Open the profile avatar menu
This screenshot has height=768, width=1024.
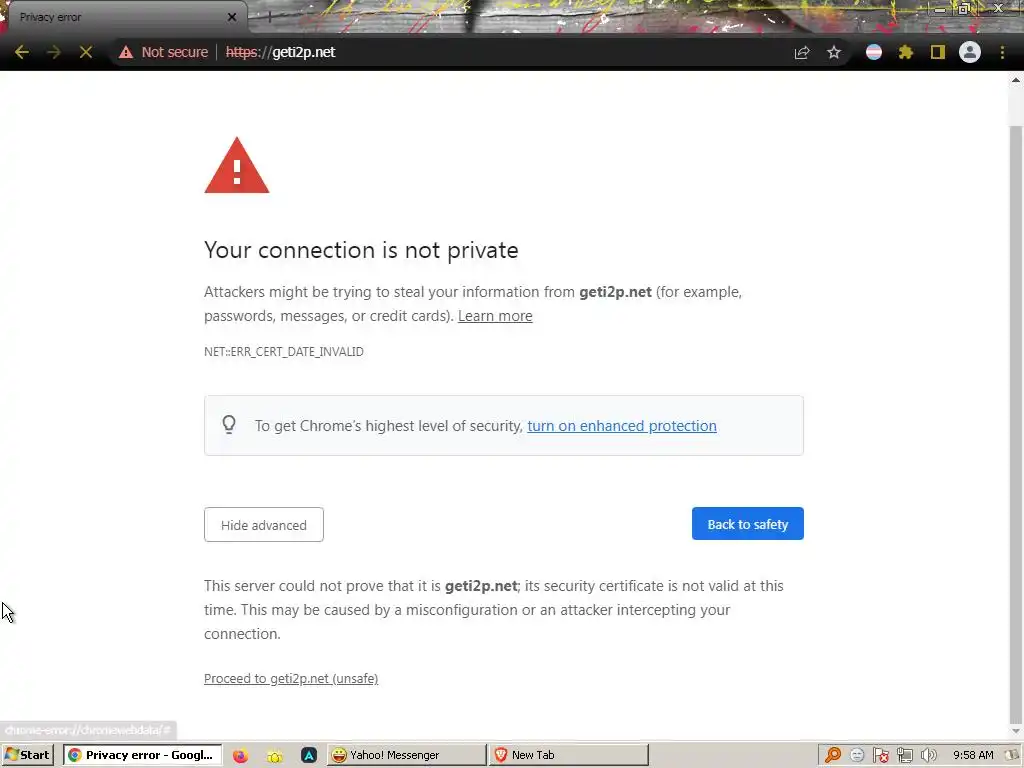click(970, 52)
